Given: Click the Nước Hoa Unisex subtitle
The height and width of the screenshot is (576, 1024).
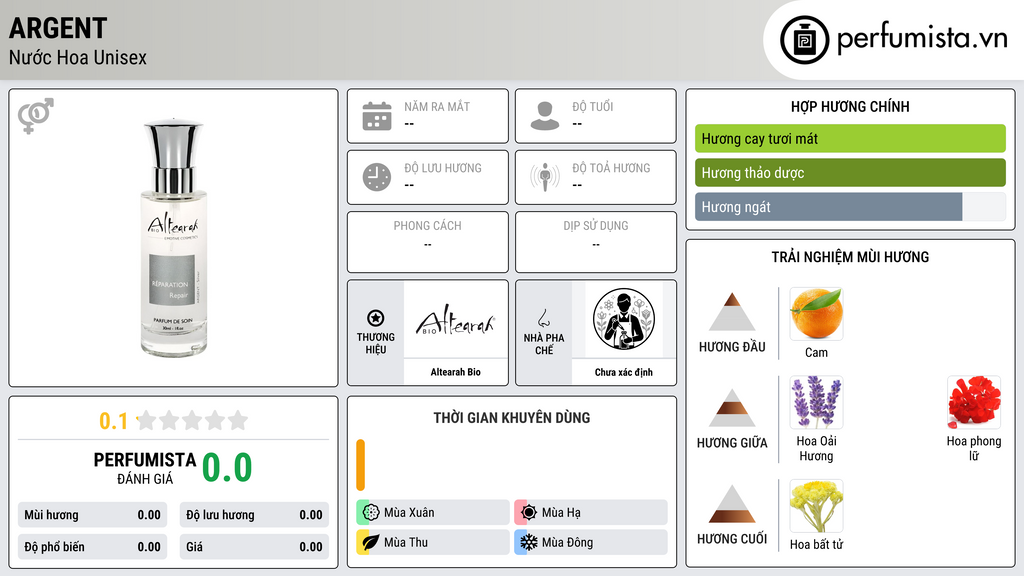Looking at the screenshot, I should pyautogui.click(x=78, y=57).
